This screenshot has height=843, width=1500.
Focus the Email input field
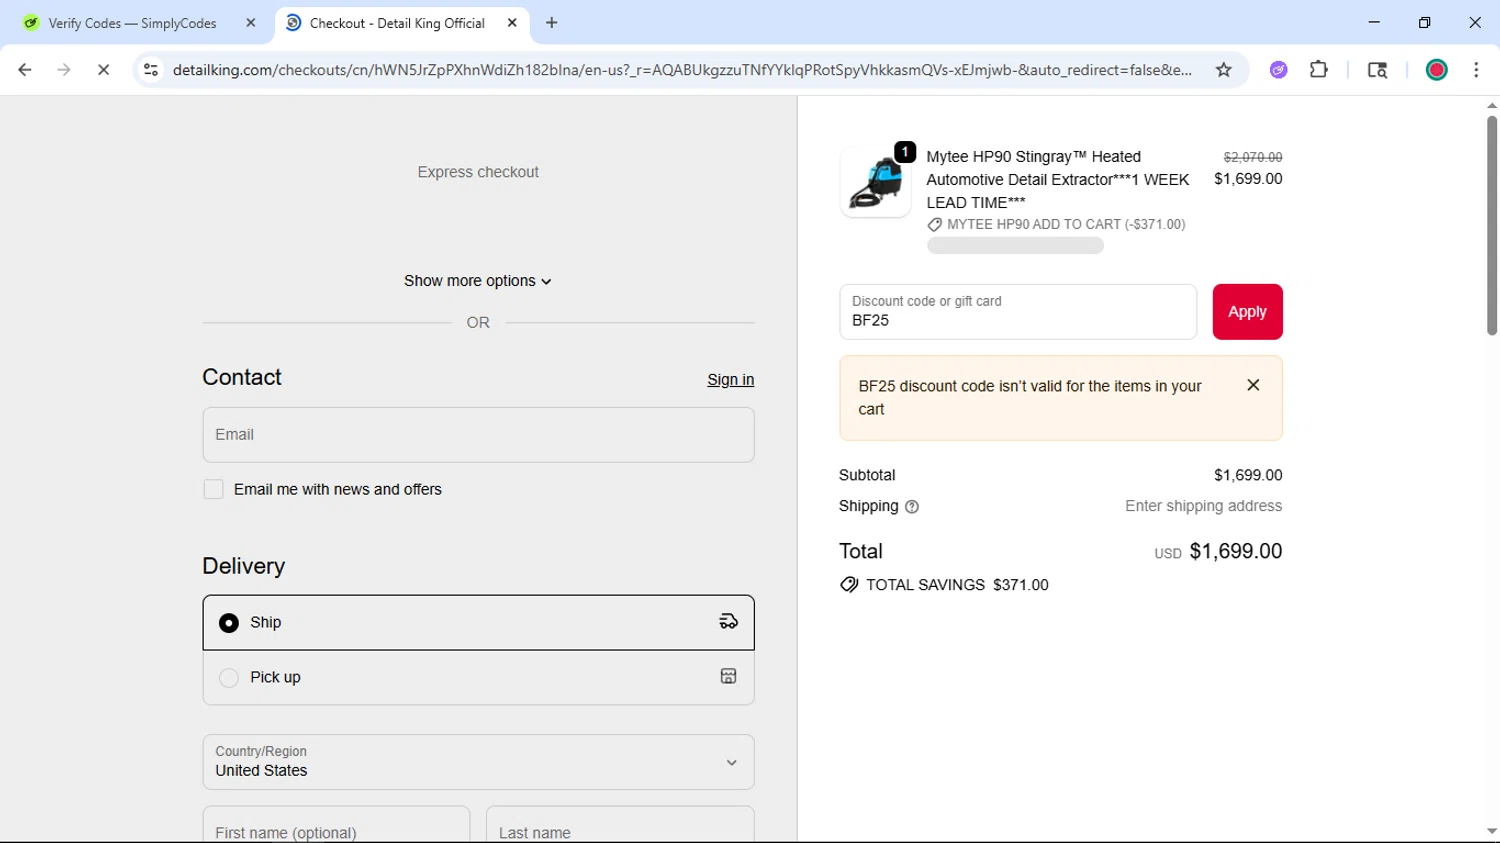tap(478, 435)
